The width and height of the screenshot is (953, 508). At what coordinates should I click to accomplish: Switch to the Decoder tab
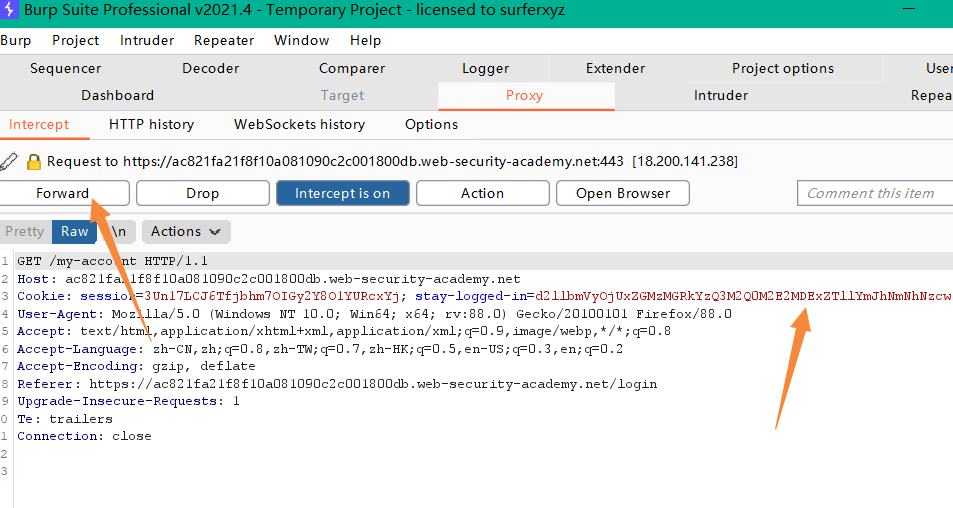[211, 68]
